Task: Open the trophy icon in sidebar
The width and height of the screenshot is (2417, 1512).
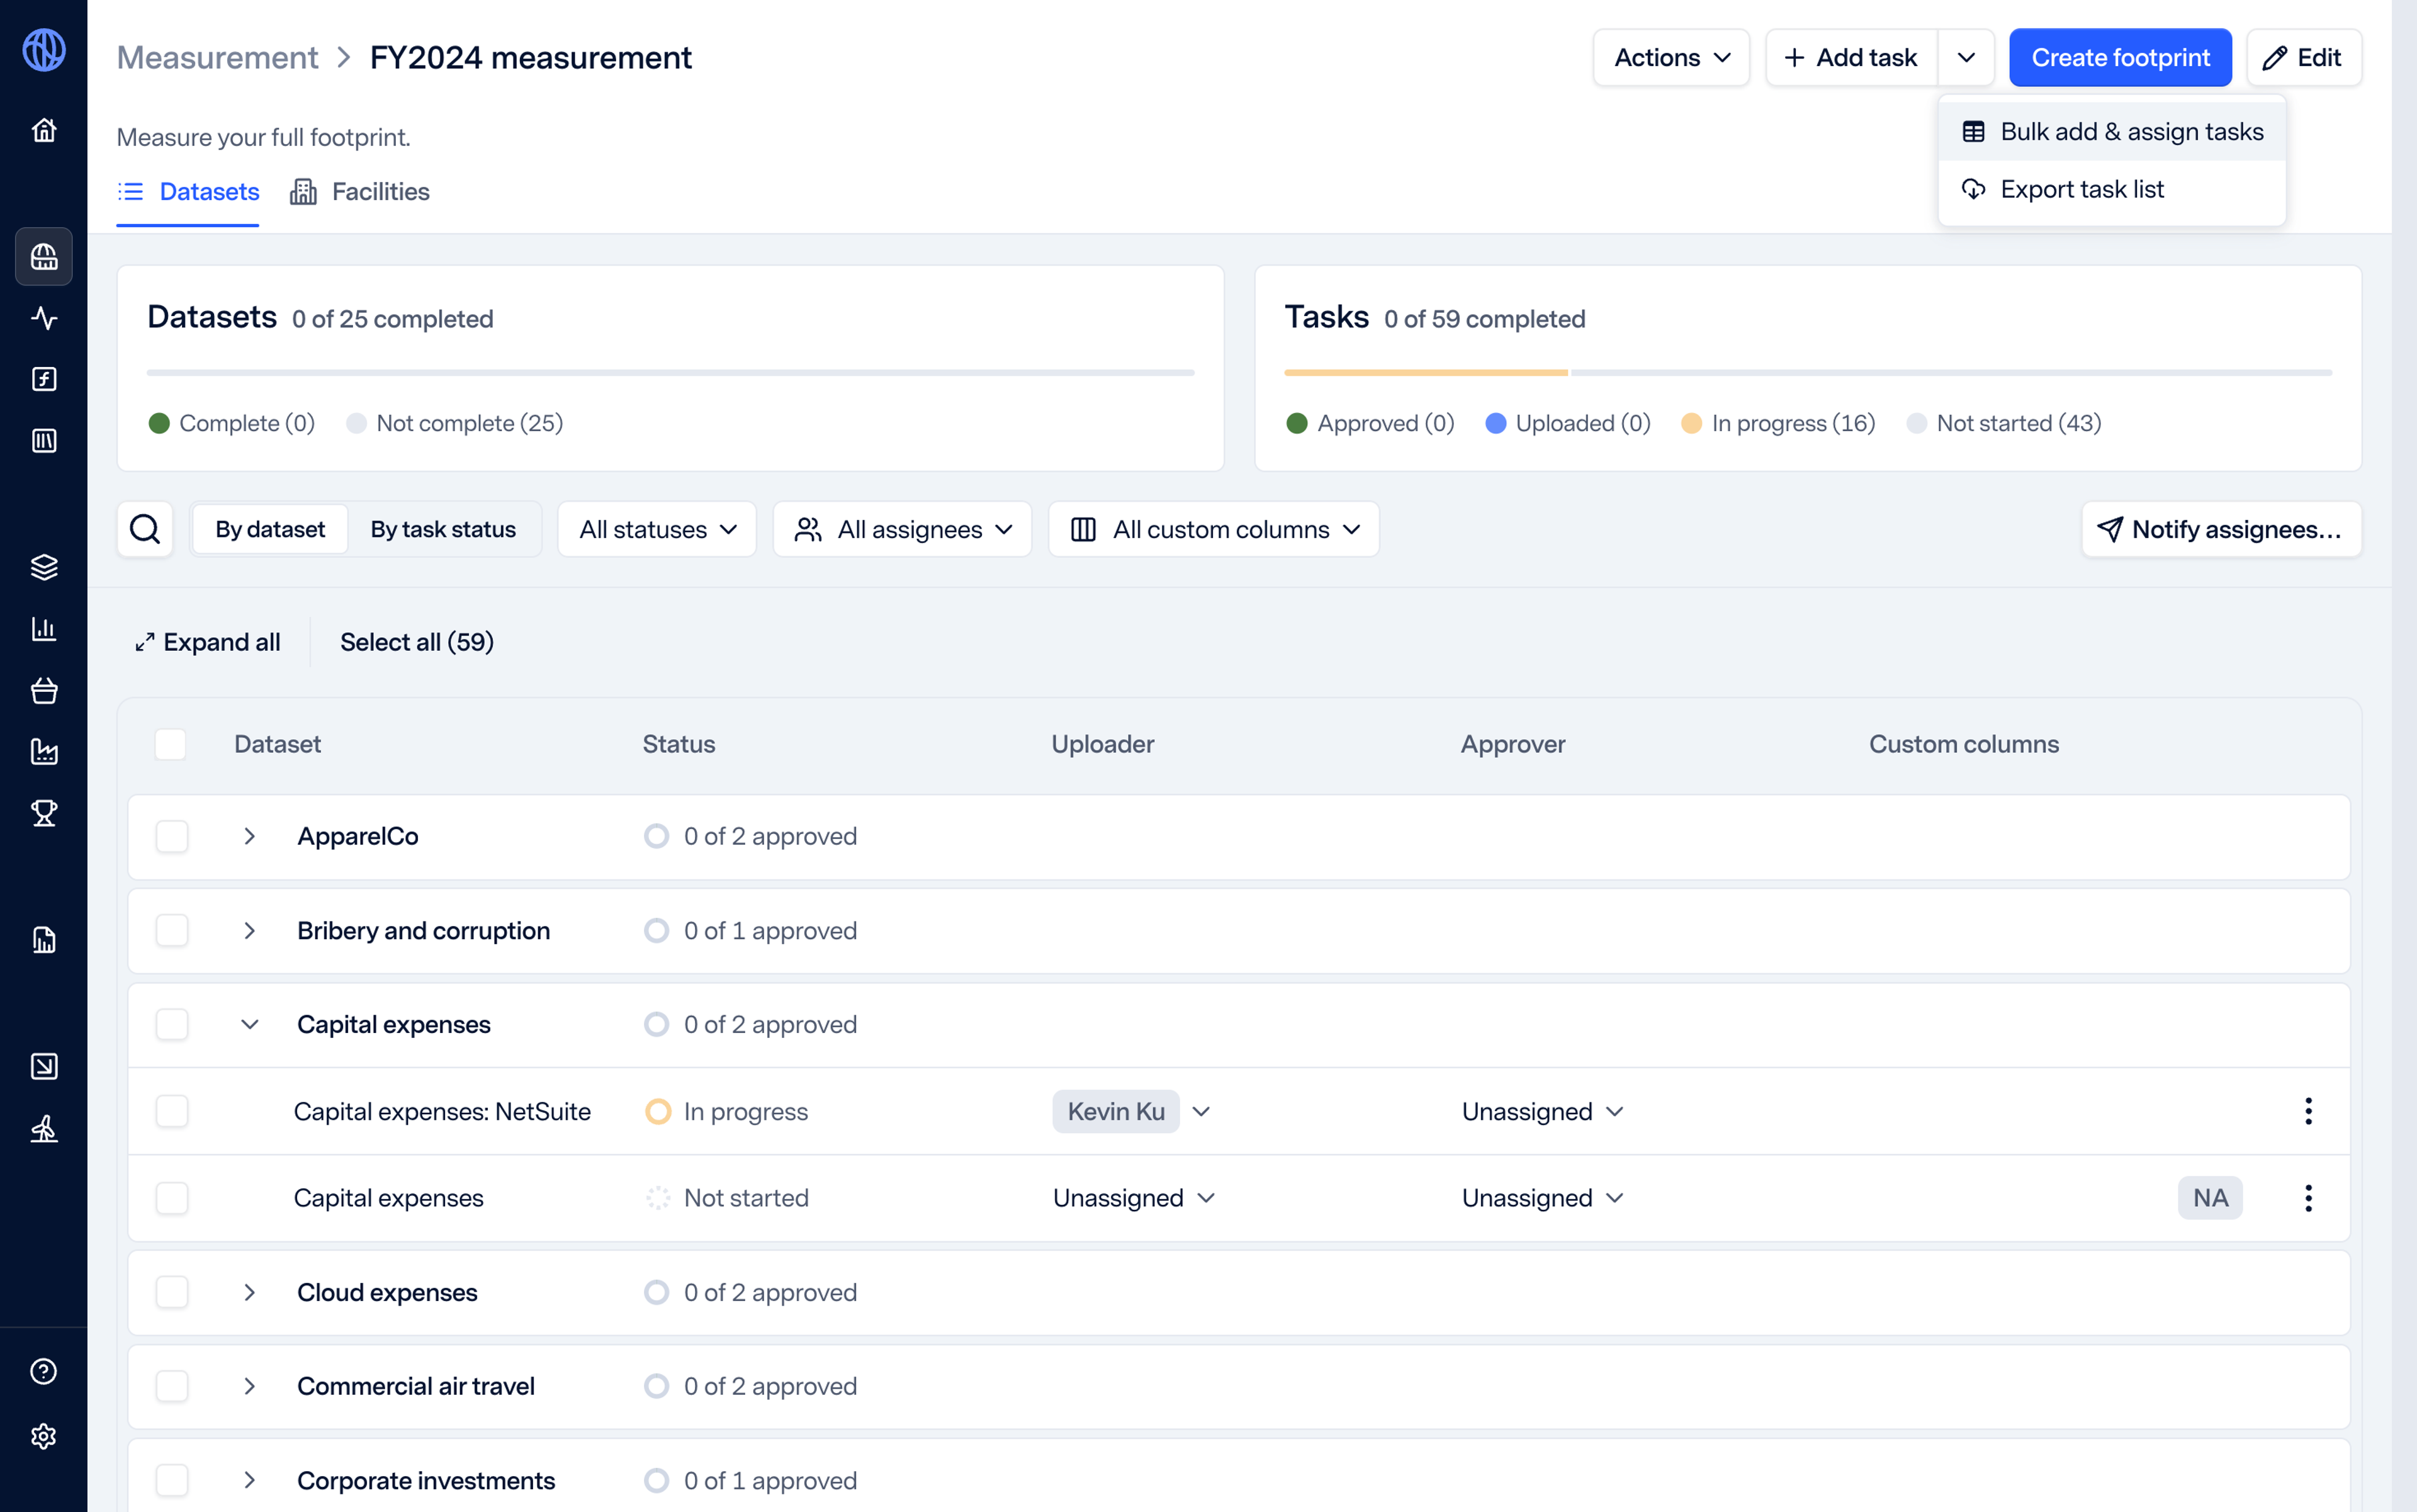Action: pyautogui.click(x=44, y=813)
